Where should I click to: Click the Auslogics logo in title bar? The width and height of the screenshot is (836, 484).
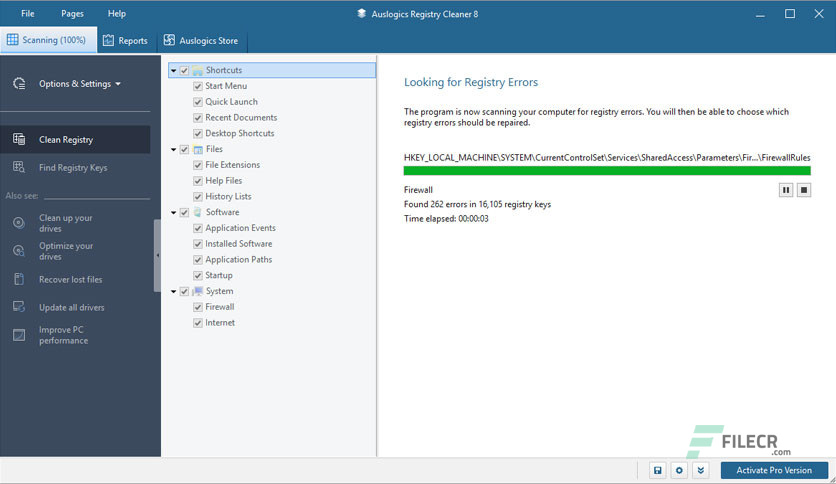(361, 14)
